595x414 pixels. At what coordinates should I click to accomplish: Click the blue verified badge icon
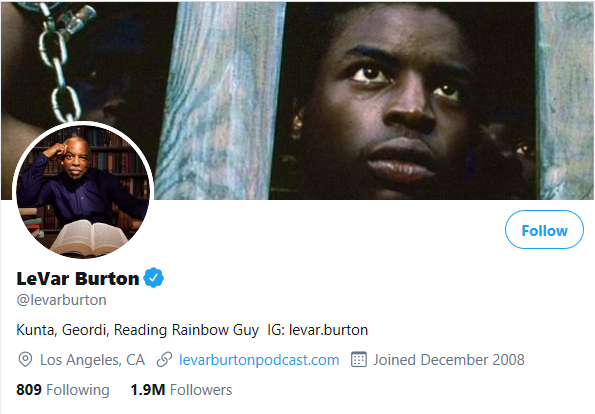[153, 278]
